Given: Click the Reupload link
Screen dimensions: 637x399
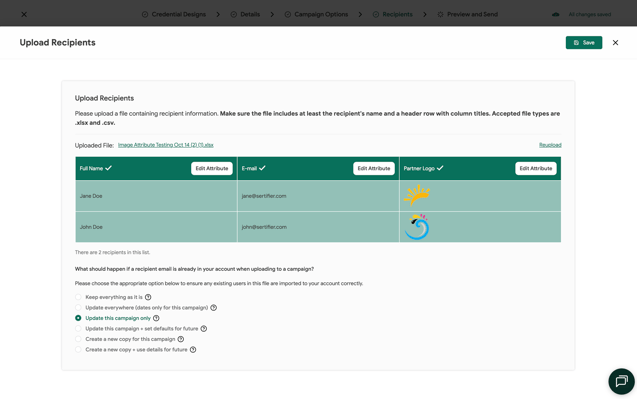Looking at the screenshot, I should click(x=550, y=145).
